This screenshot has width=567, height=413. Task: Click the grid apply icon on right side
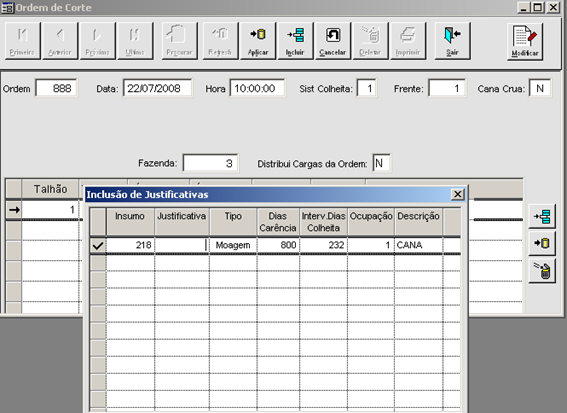[x=542, y=243]
